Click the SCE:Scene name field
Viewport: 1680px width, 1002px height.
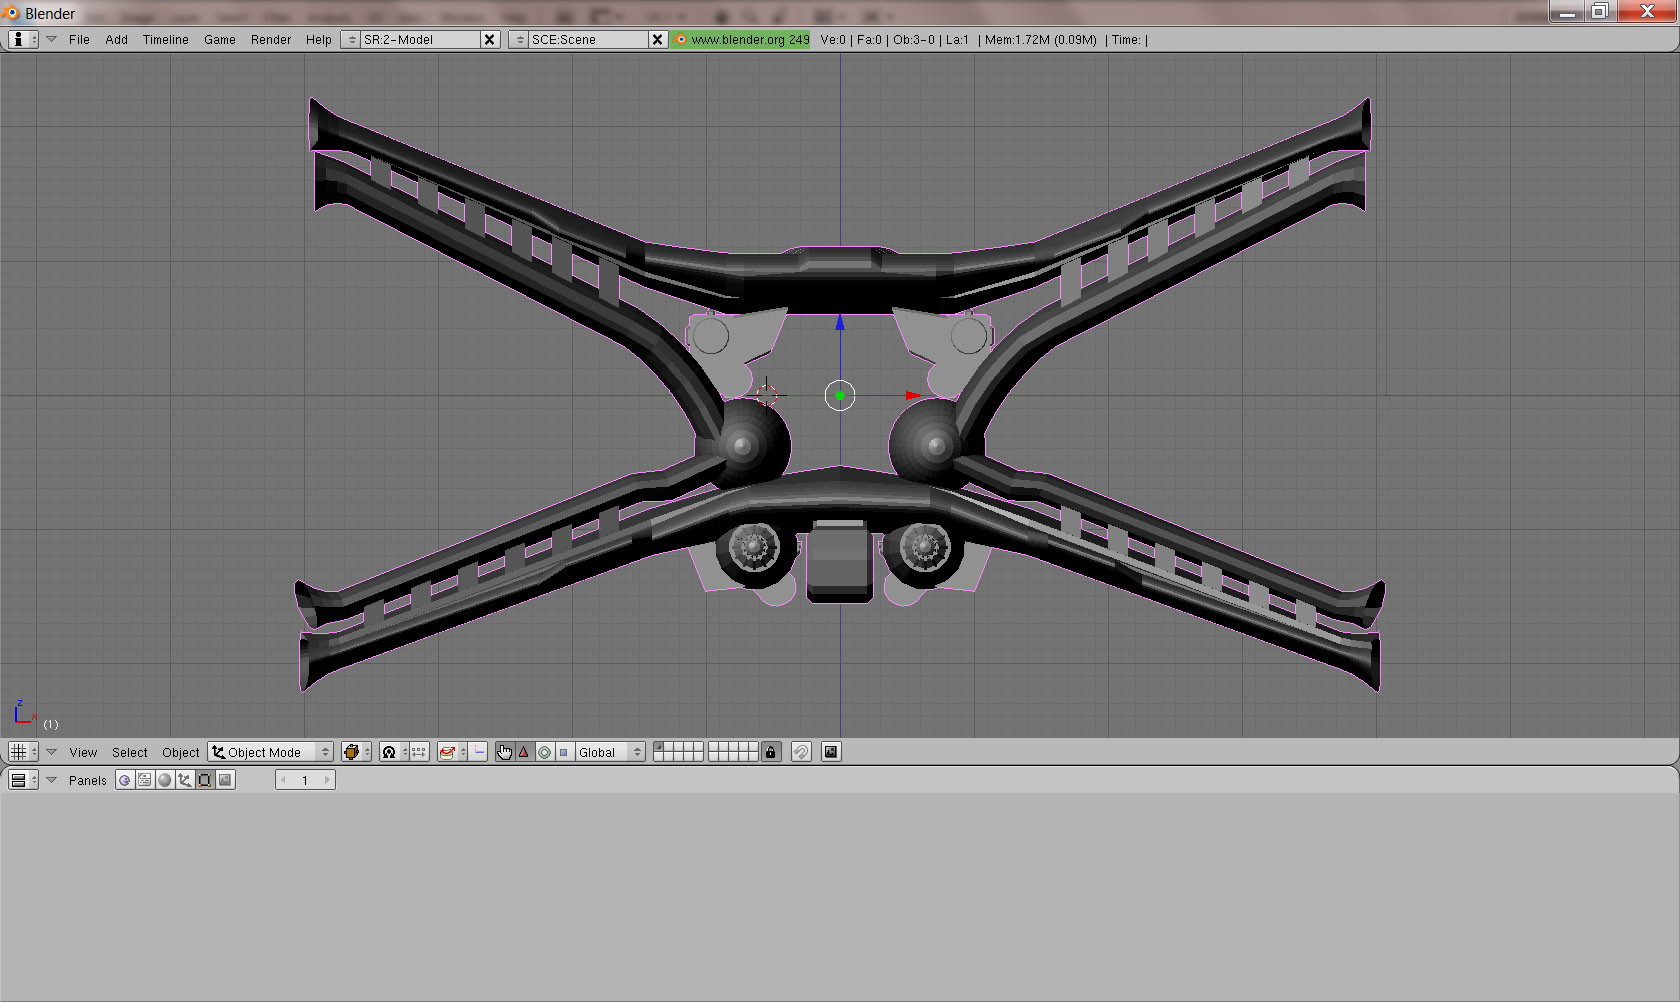pos(586,40)
